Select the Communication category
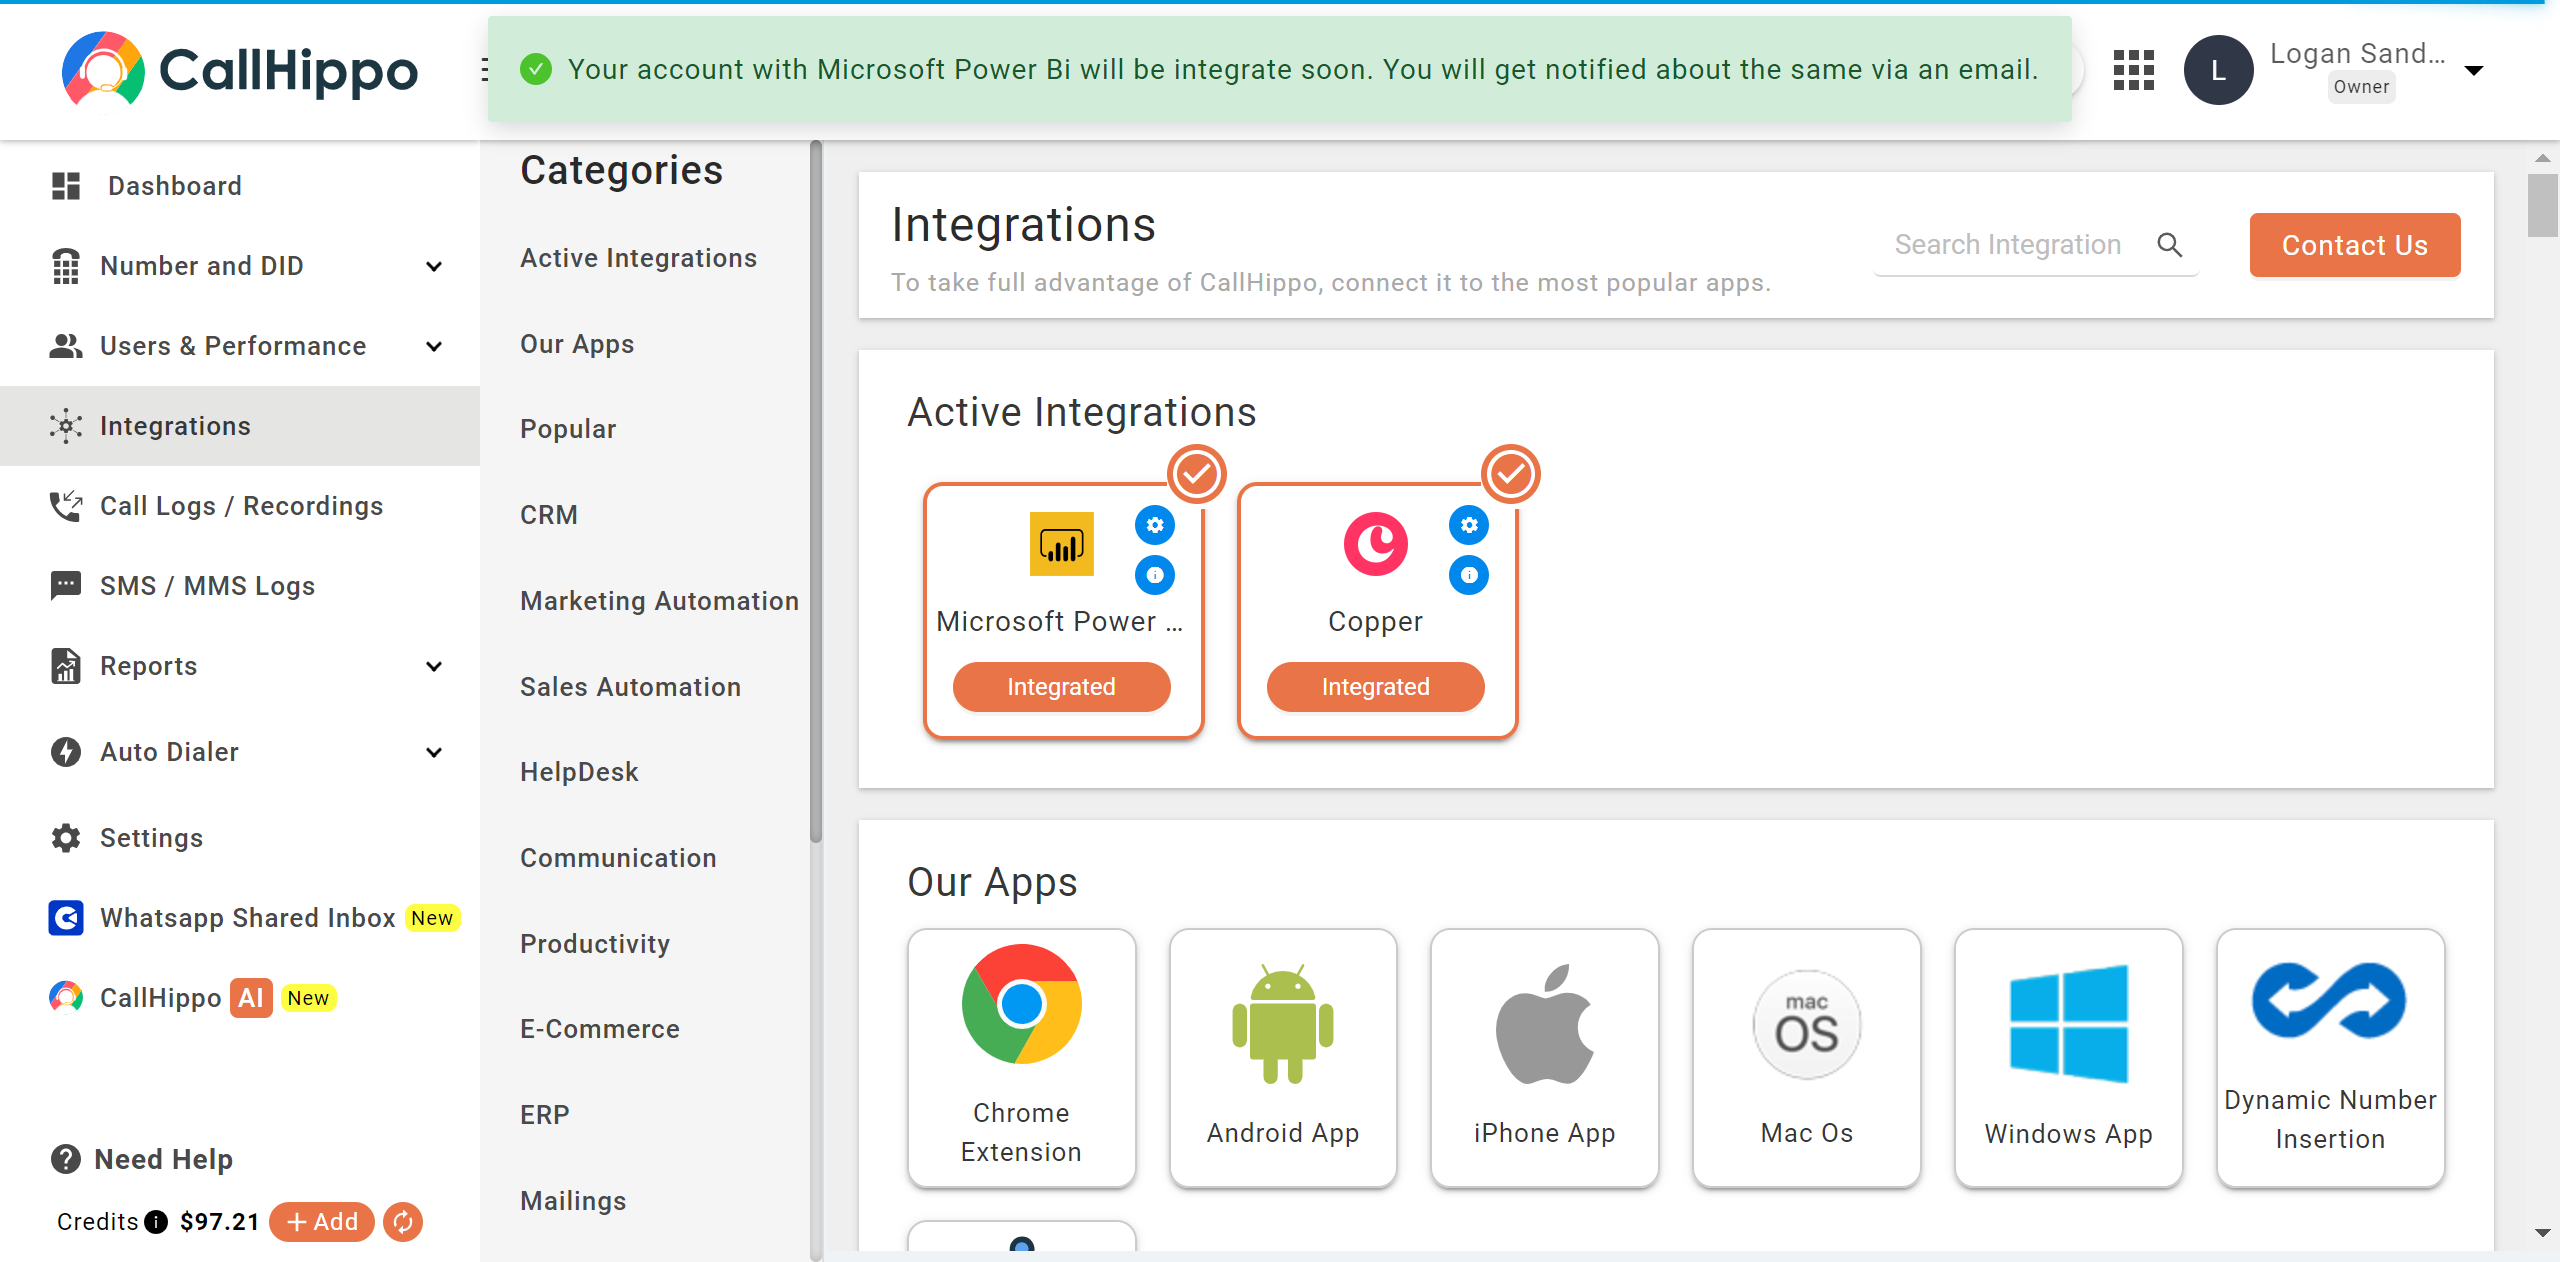The image size is (2560, 1262). tap(618, 858)
